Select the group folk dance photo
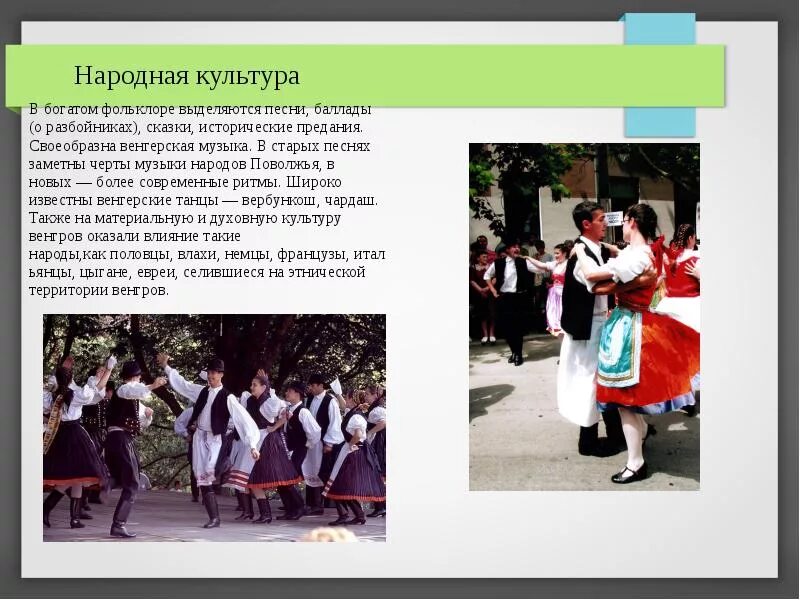This screenshot has height=600, width=800. [x=214, y=428]
